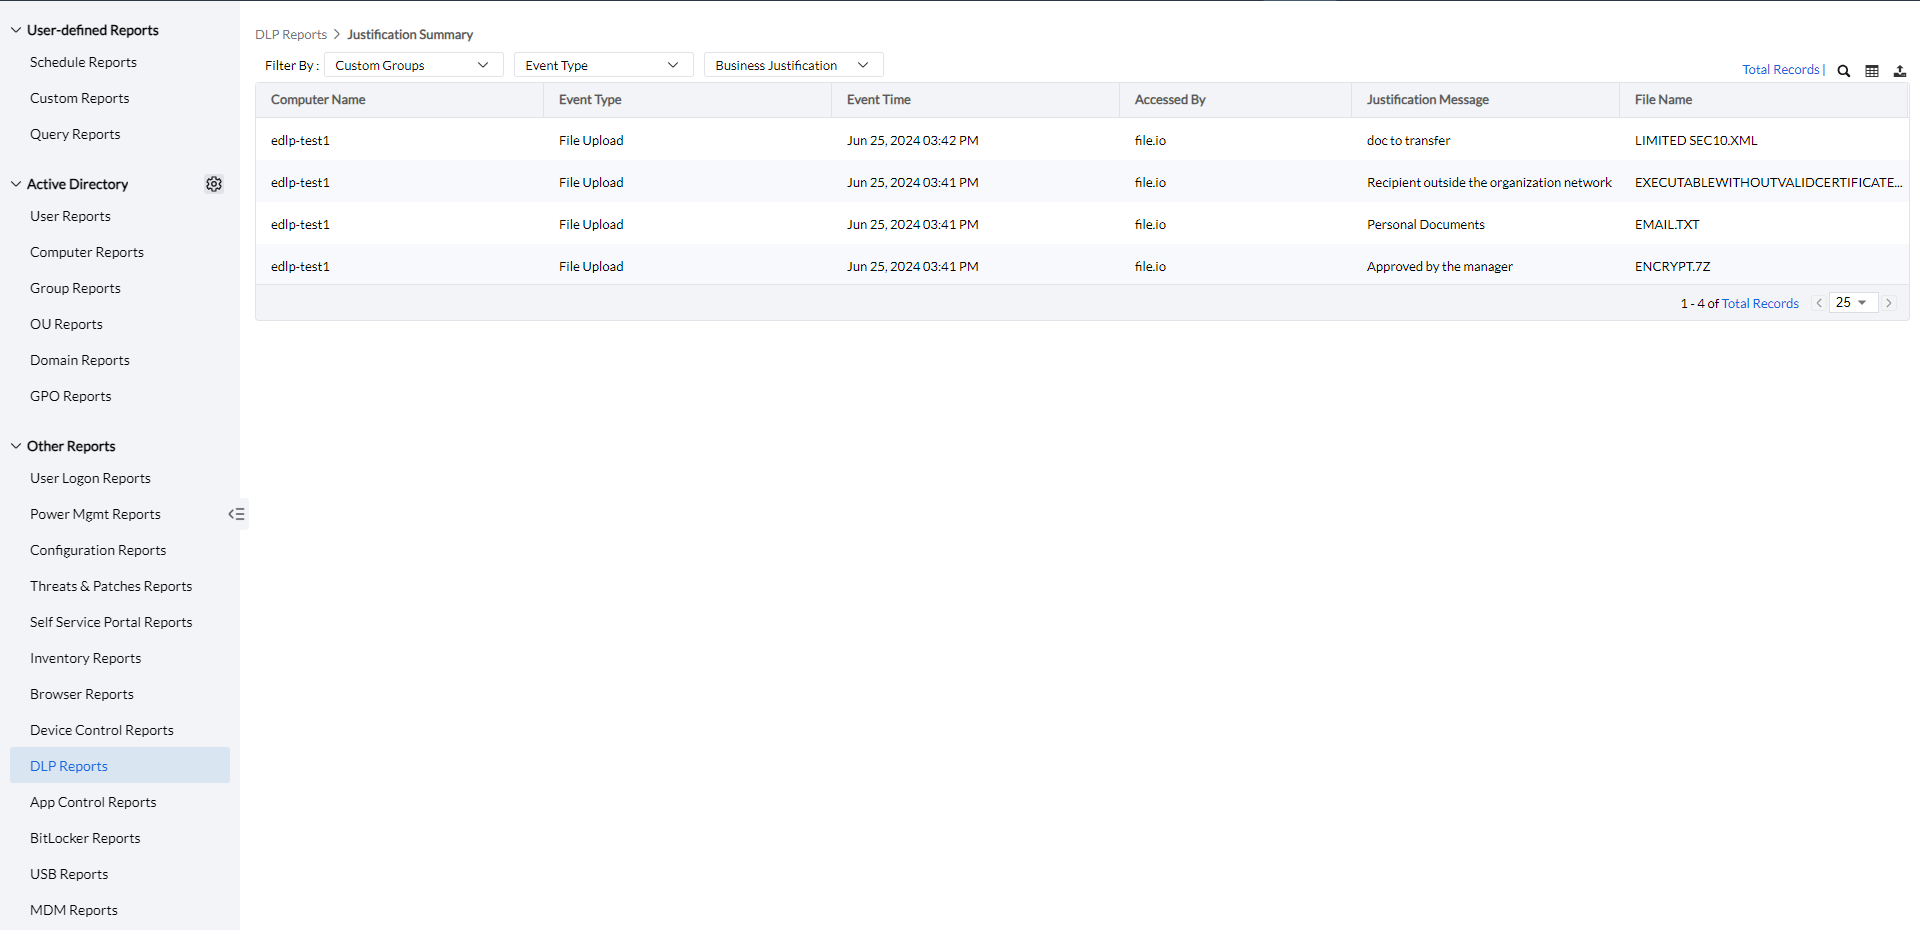Open Computer Reports
The height and width of the screenshot is (930, 1920).
(x=87, y=252)
